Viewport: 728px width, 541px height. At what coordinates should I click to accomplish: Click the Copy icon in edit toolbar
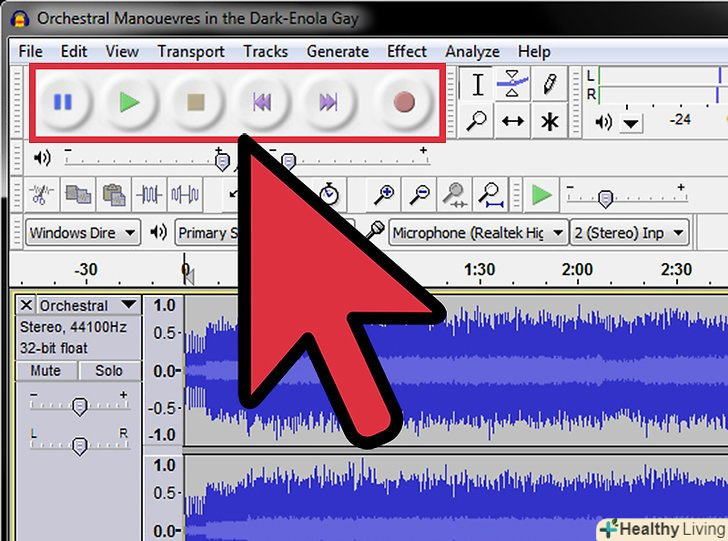[78, 194]
